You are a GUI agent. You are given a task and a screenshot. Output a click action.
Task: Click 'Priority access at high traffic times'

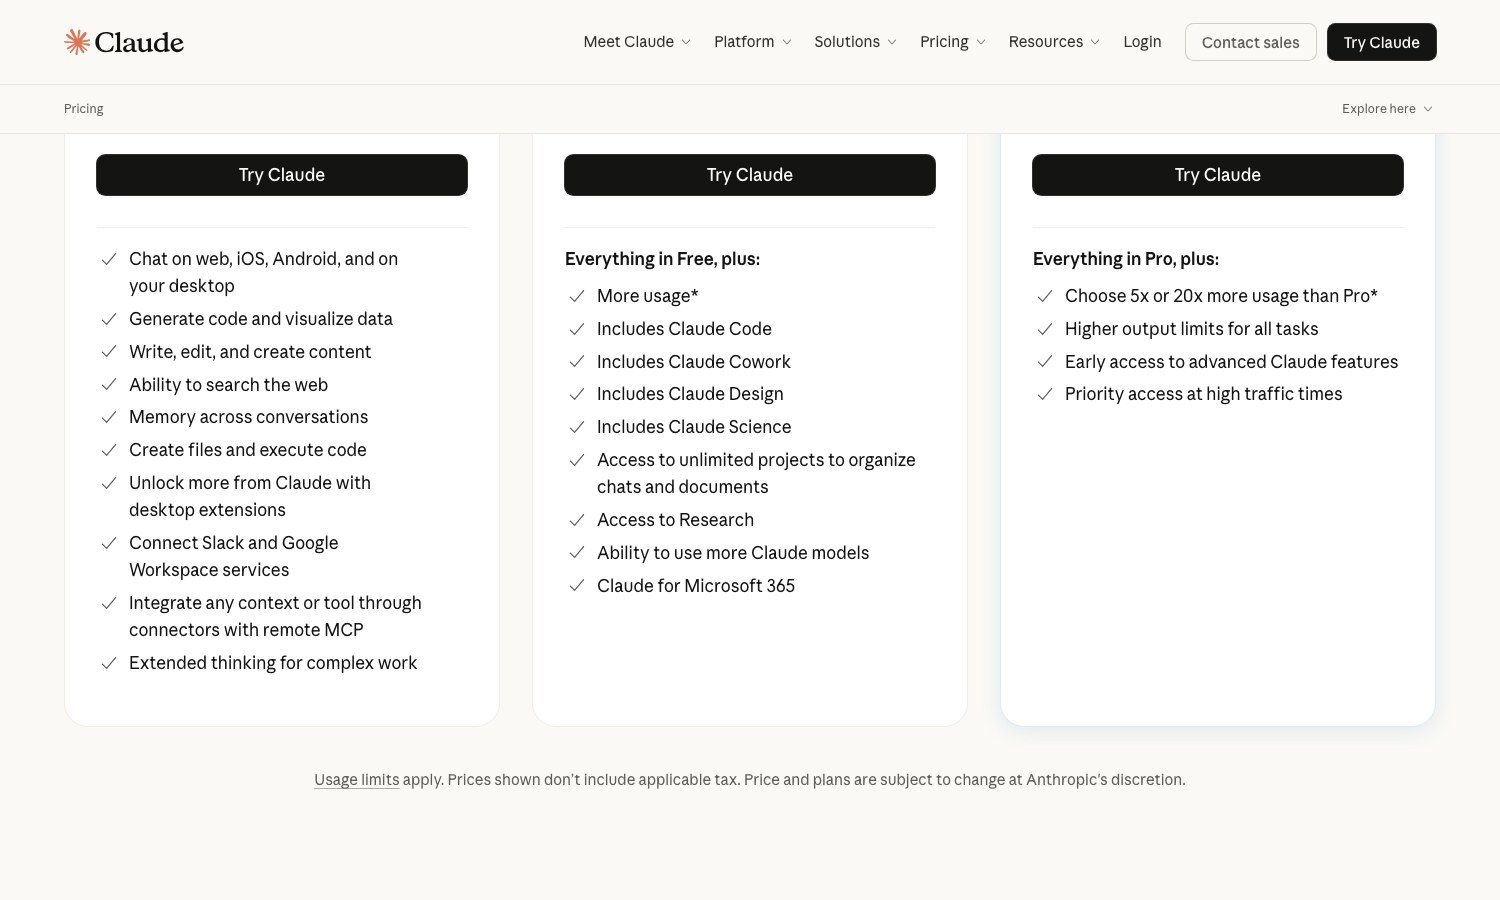coord(1204,394)
